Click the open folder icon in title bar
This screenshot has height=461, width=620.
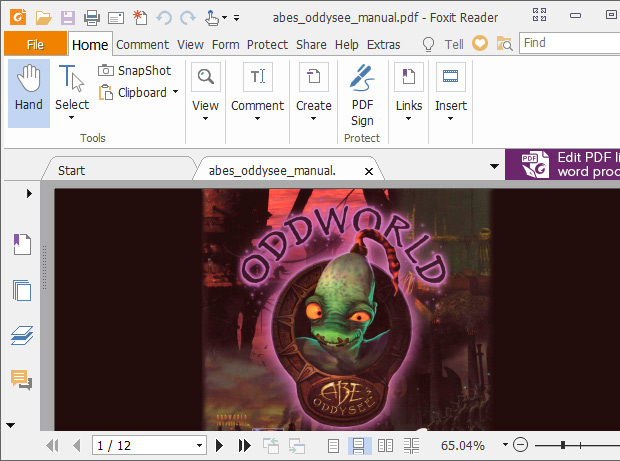(43, 17)
